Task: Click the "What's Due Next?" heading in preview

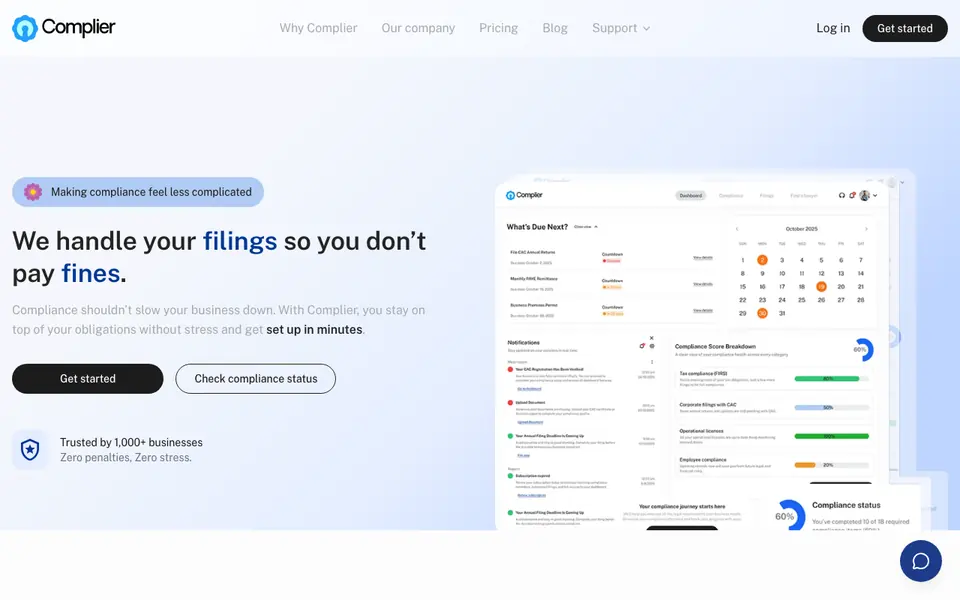Action: 537,227
